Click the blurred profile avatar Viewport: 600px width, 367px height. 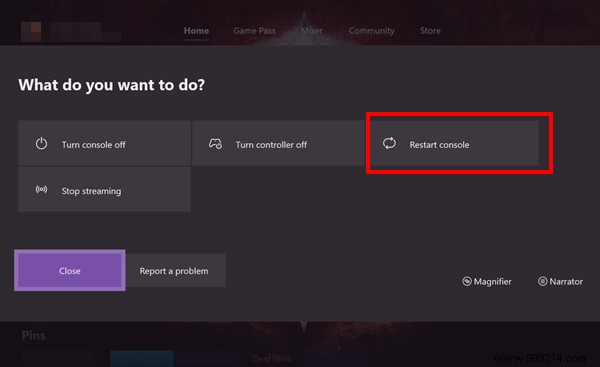pyautogui.click(x=31, y=32)
